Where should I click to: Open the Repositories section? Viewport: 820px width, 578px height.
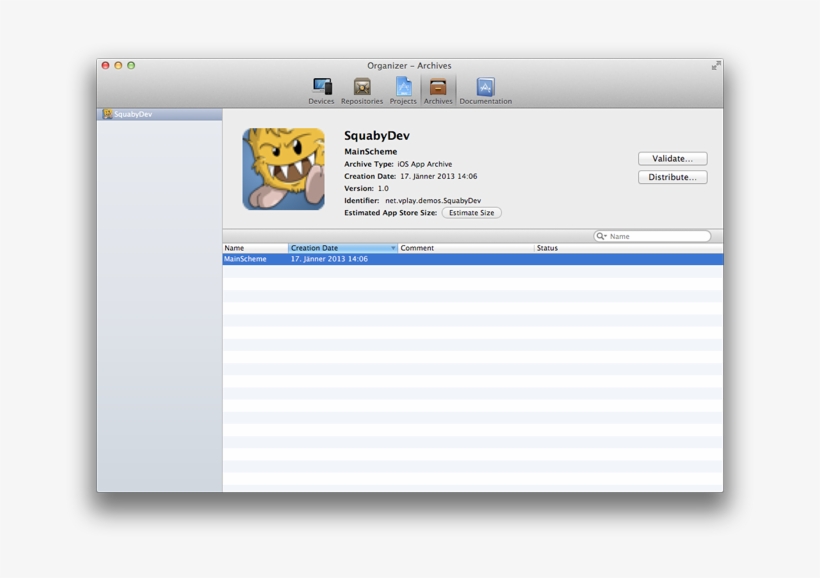click(x=362, y=87)
